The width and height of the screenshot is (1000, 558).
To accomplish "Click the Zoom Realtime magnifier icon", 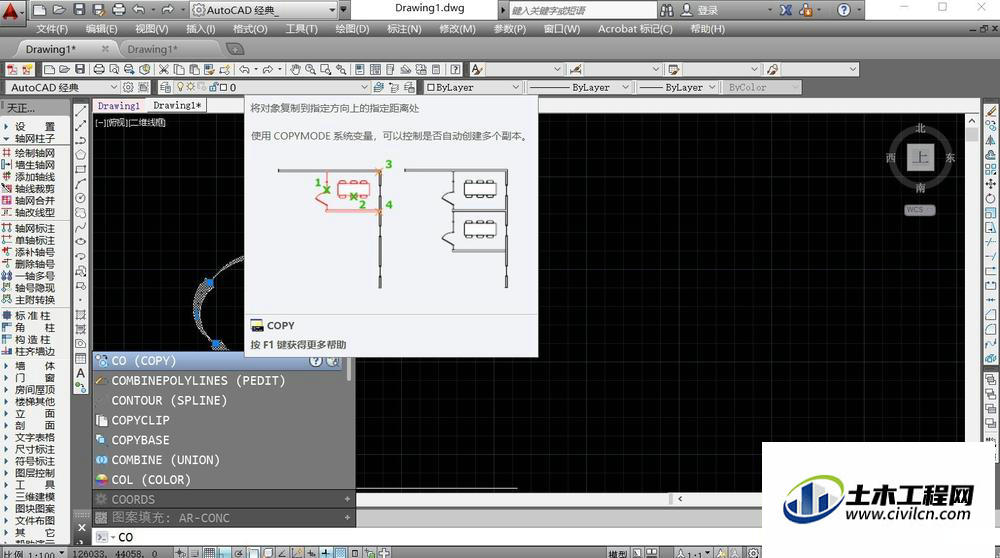I will (311, 70).
